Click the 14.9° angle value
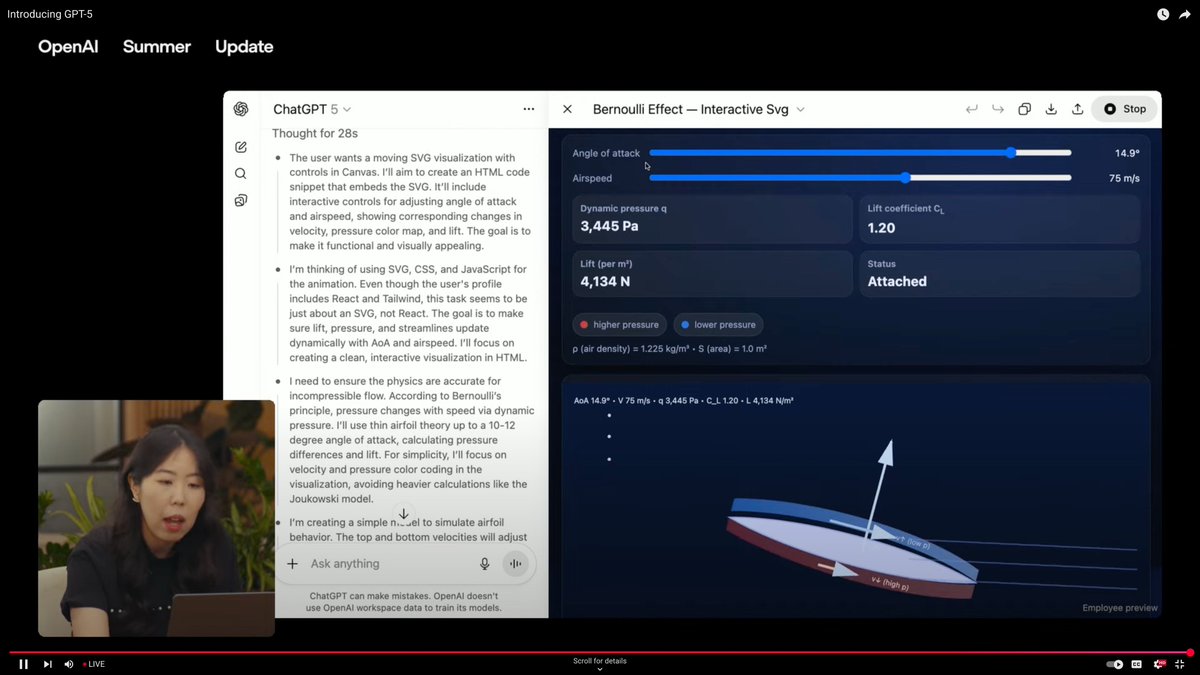 coord(1127,153)
